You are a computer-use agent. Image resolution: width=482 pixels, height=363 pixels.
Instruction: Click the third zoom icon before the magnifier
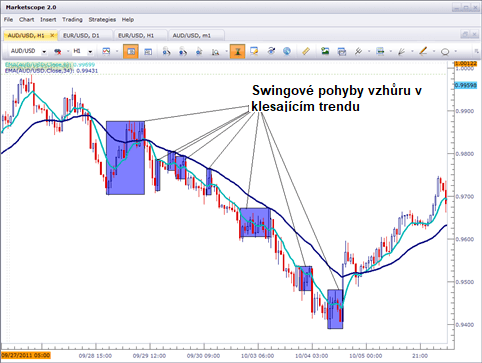199,51
